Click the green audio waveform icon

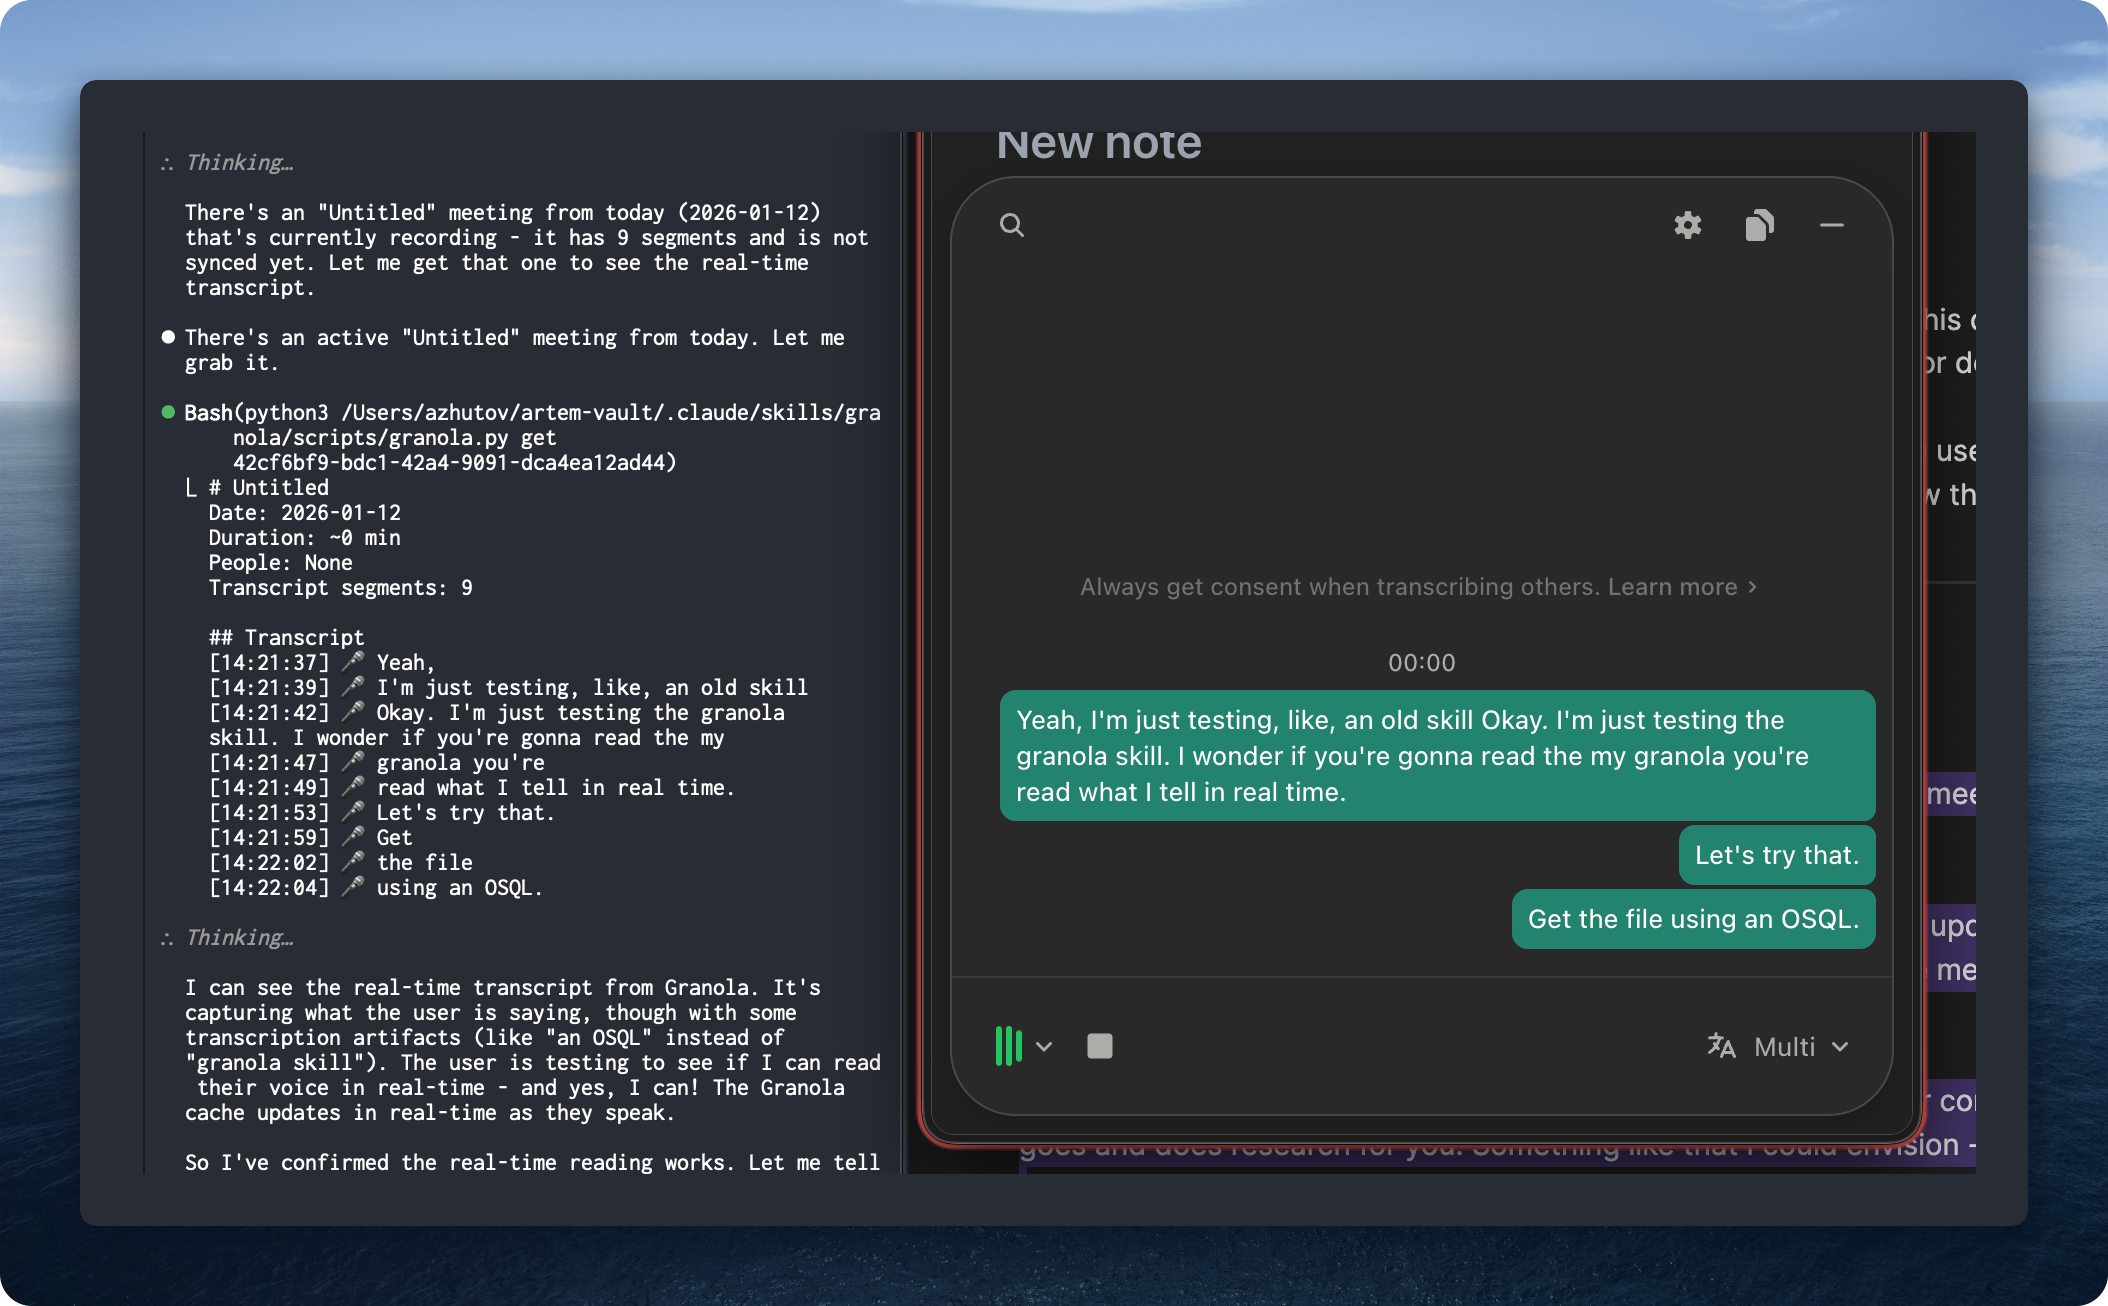[1008, 1046]
